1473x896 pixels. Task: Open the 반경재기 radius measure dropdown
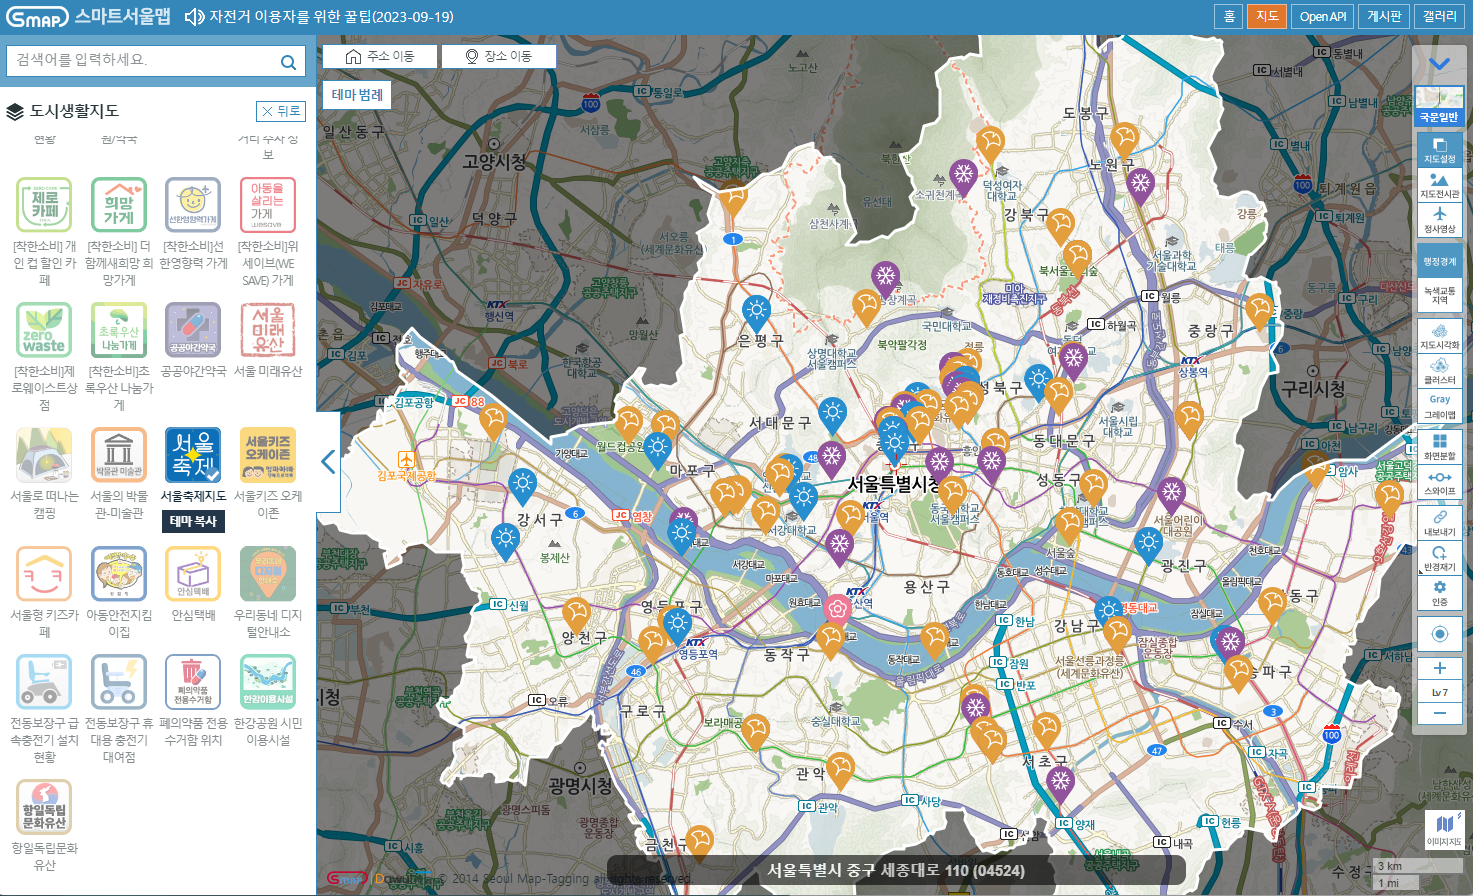click(1439, 558)
